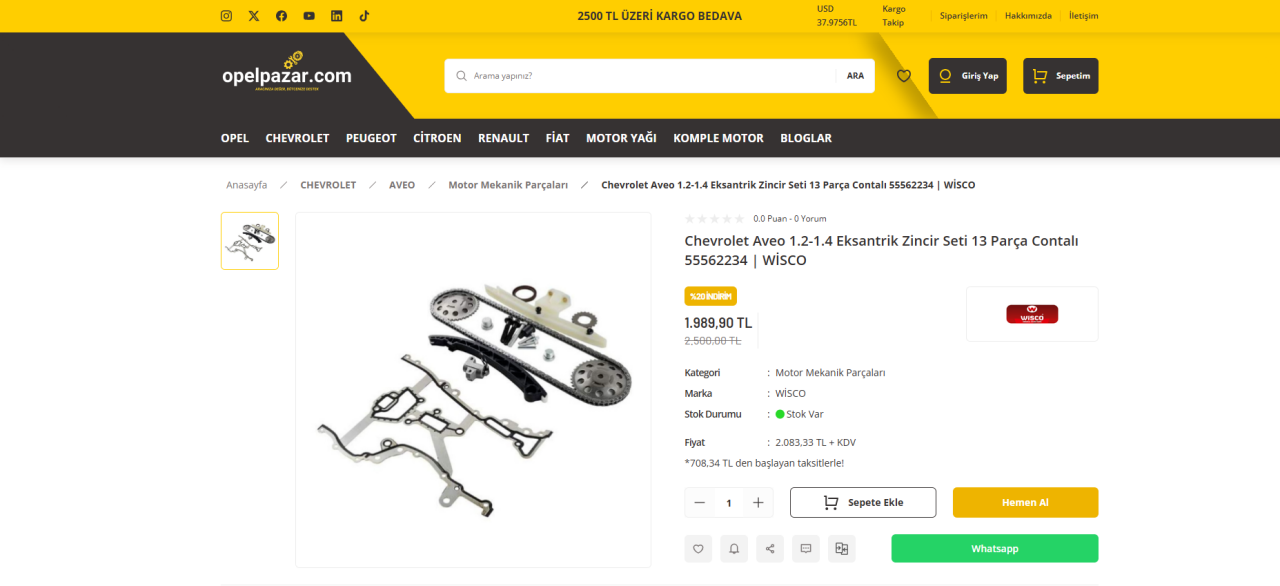The image size is (1280, 586).
Task: Click the Sepete Ekle button
Action: [863, 502]
